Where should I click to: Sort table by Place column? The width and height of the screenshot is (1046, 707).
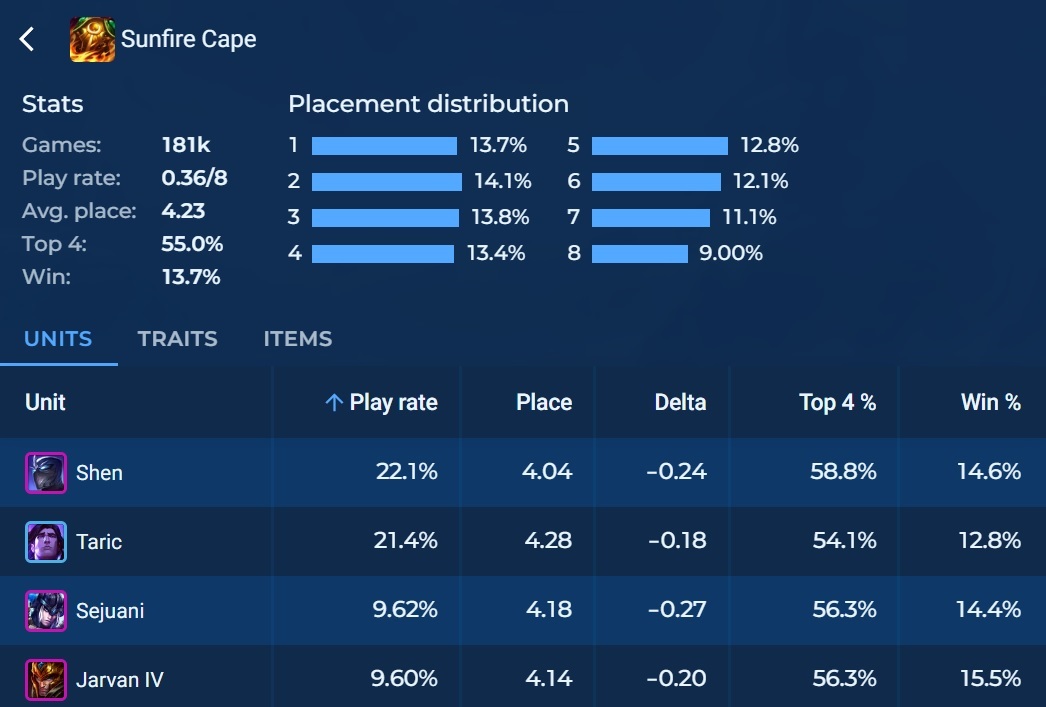[544, 403]
